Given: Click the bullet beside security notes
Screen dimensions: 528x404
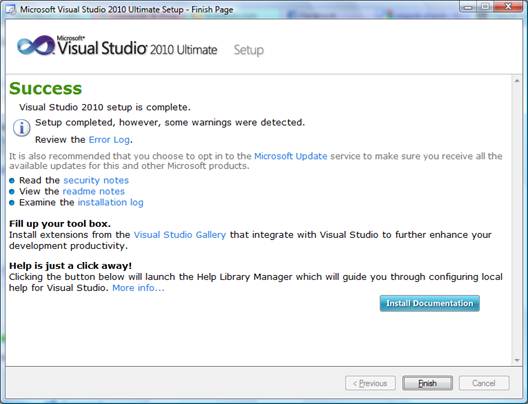Looking at the screenshot, I should pyautogui.click(x=12, y=181).
